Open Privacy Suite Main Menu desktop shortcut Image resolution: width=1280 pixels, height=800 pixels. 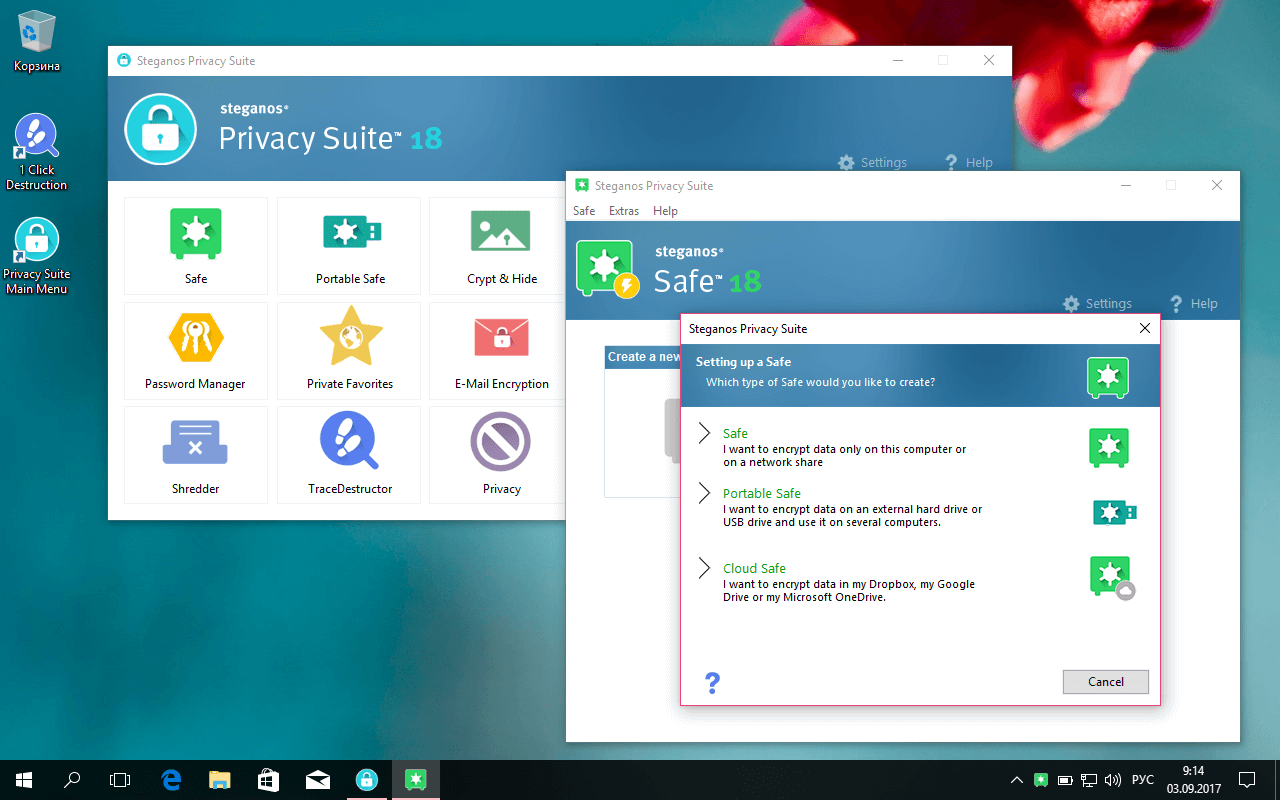tap(37, 256)
